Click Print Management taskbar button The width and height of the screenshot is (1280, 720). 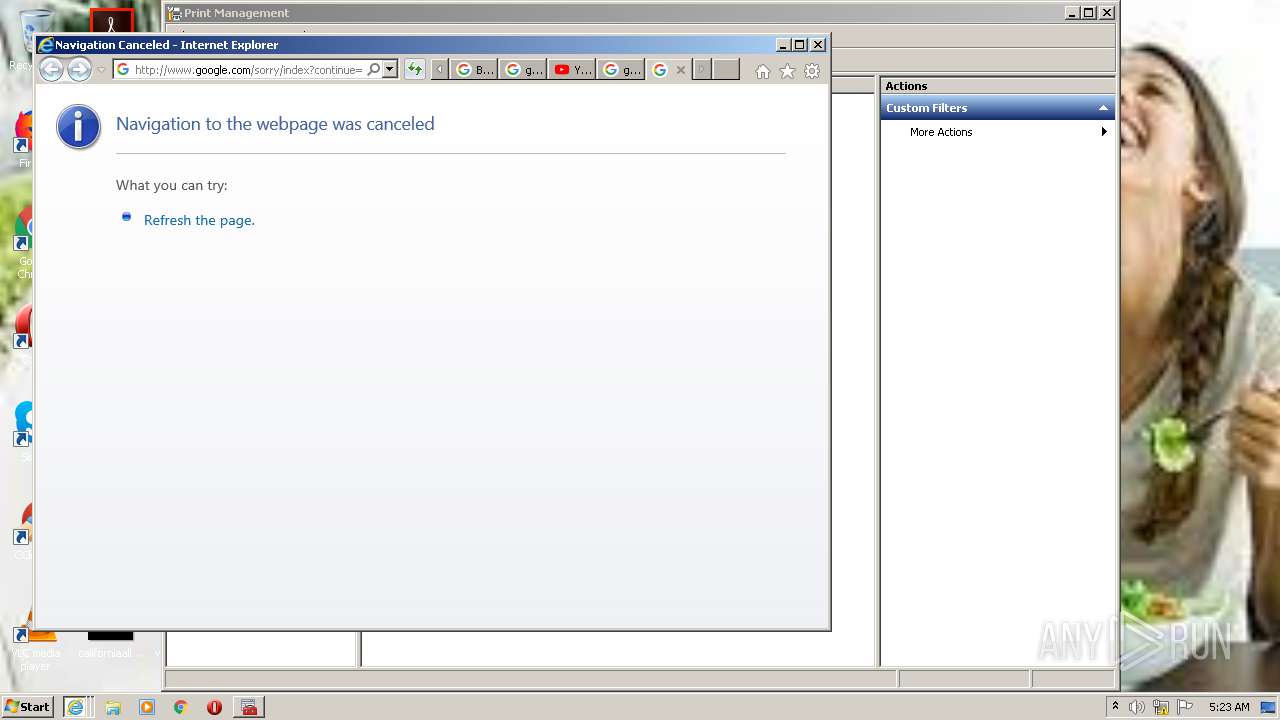pyautogui.click(x=249, y=707)
